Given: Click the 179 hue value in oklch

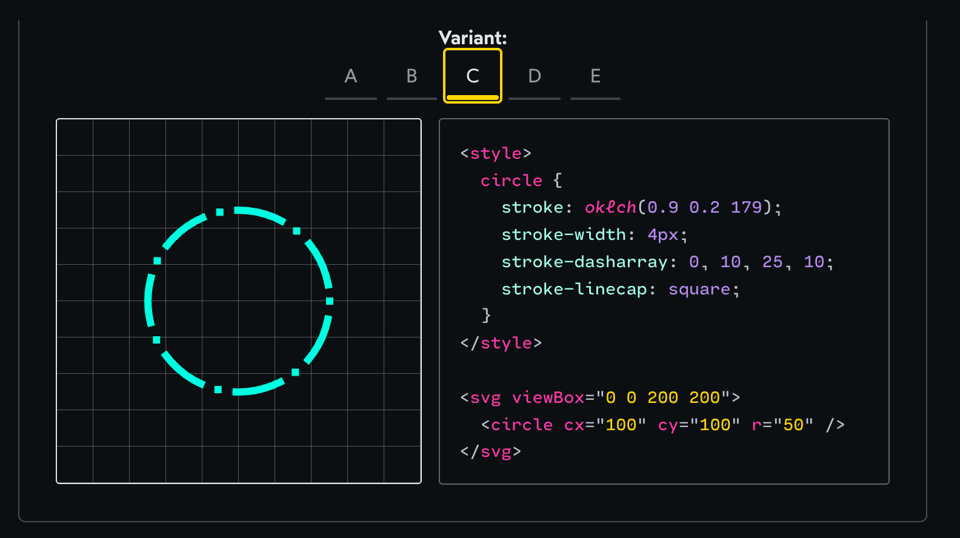Looking at the screenshot, I should 746,208.
